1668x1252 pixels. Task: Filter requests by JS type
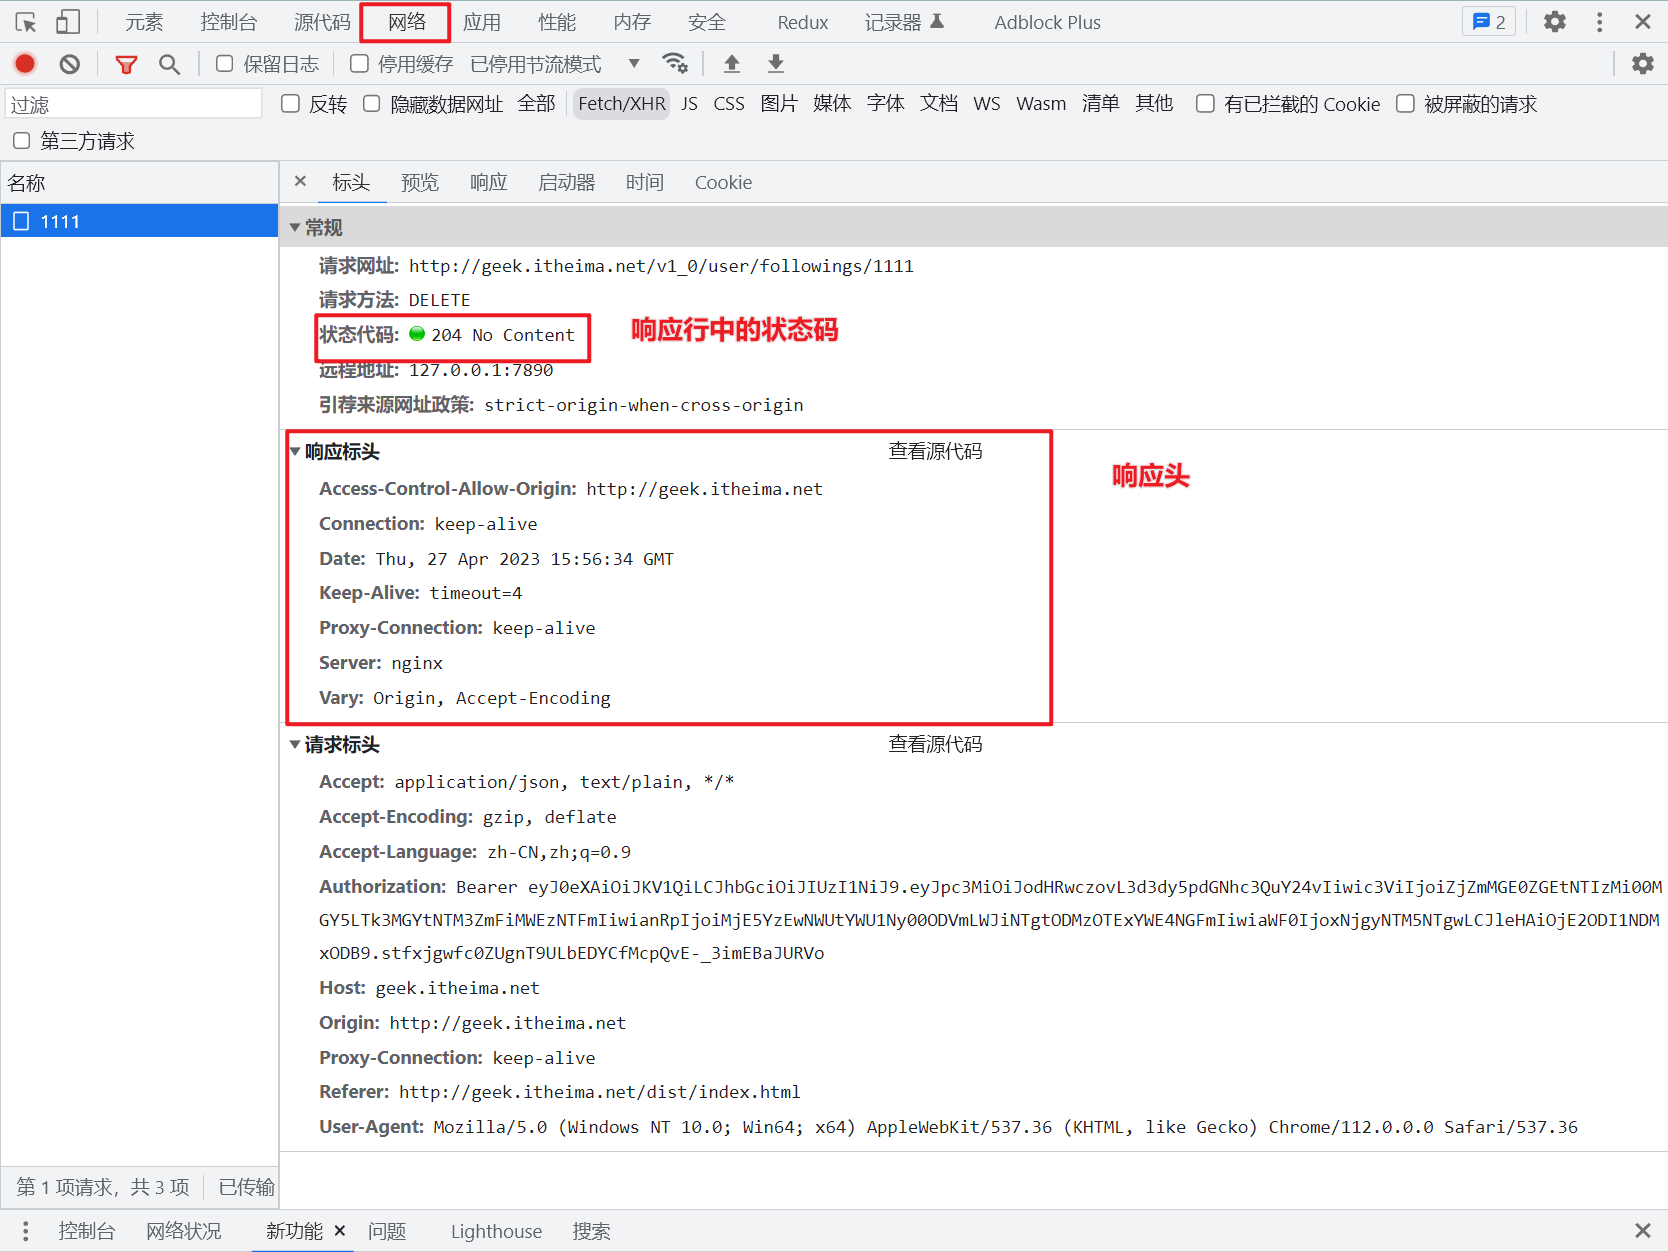[689, 104]
